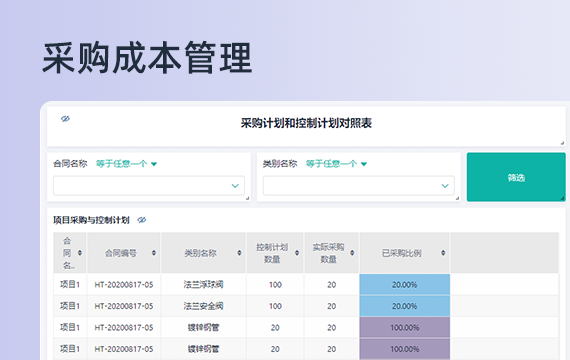Open 等于任意一个 condition dropdown for 合同名称
The height and width of the screenshot is (360, 570).
(x=126, y=164)
